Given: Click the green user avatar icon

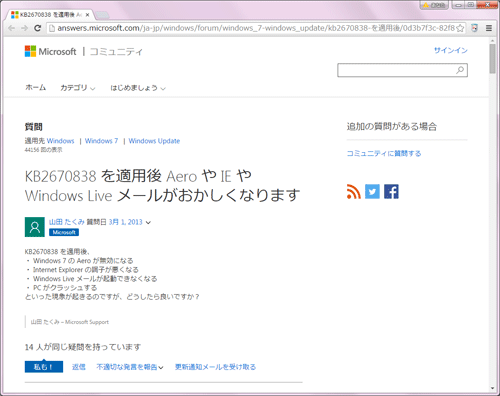Looking at the screenshot, I should (x=35, y=227).
